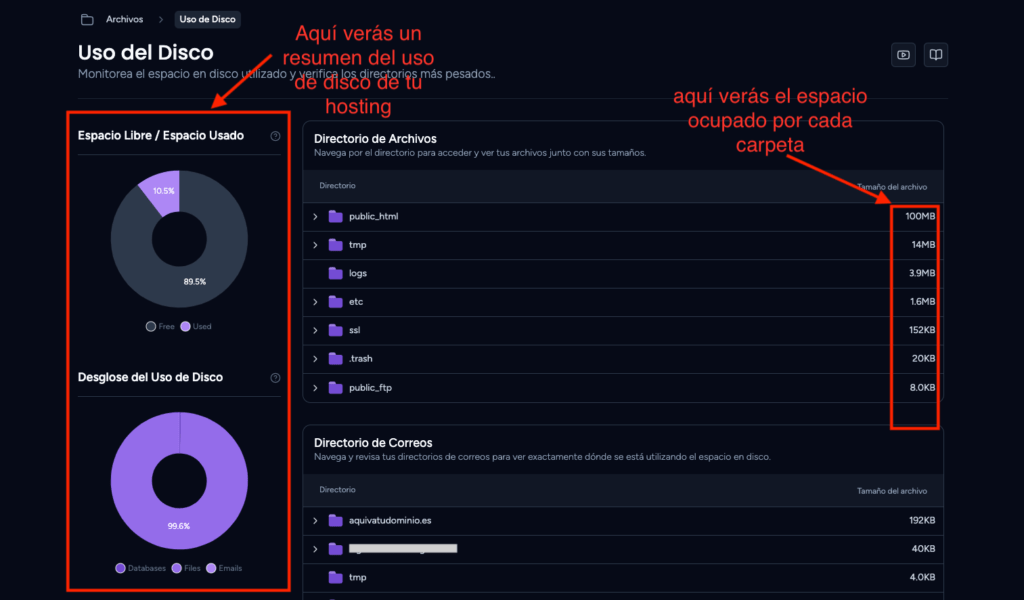This screenshot has height=600, width=1024.
Task: Expand the ssl directory
Action: (x=315, y=330)
